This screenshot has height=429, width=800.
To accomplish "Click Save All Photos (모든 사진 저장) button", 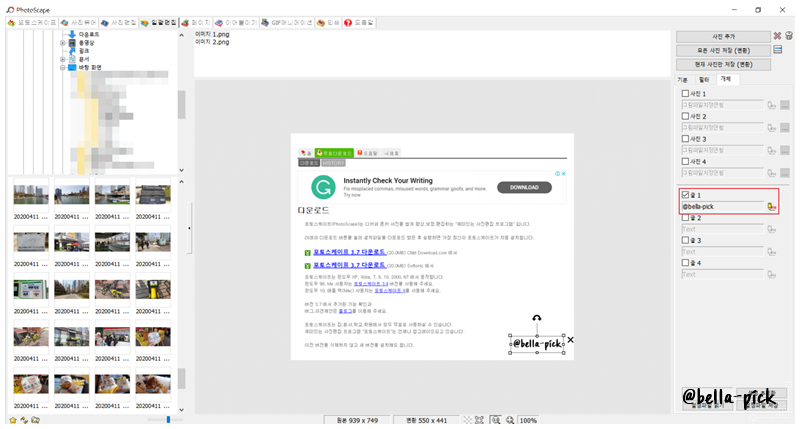I will (723, 51).
